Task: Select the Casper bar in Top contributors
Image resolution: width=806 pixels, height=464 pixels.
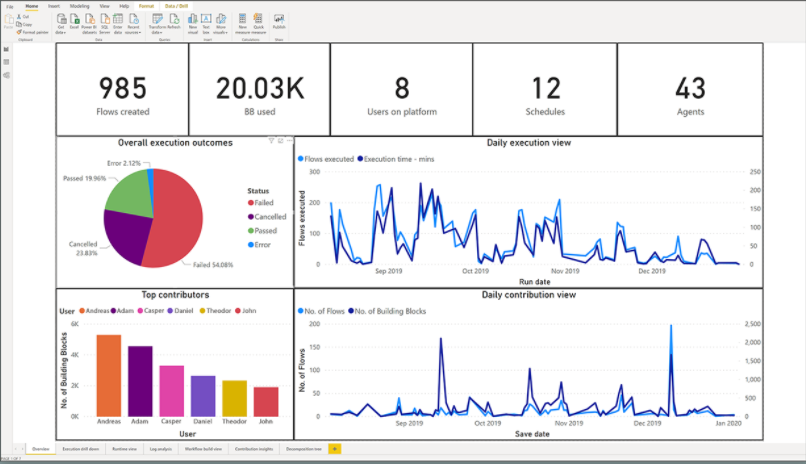Action: pos(172,391)
